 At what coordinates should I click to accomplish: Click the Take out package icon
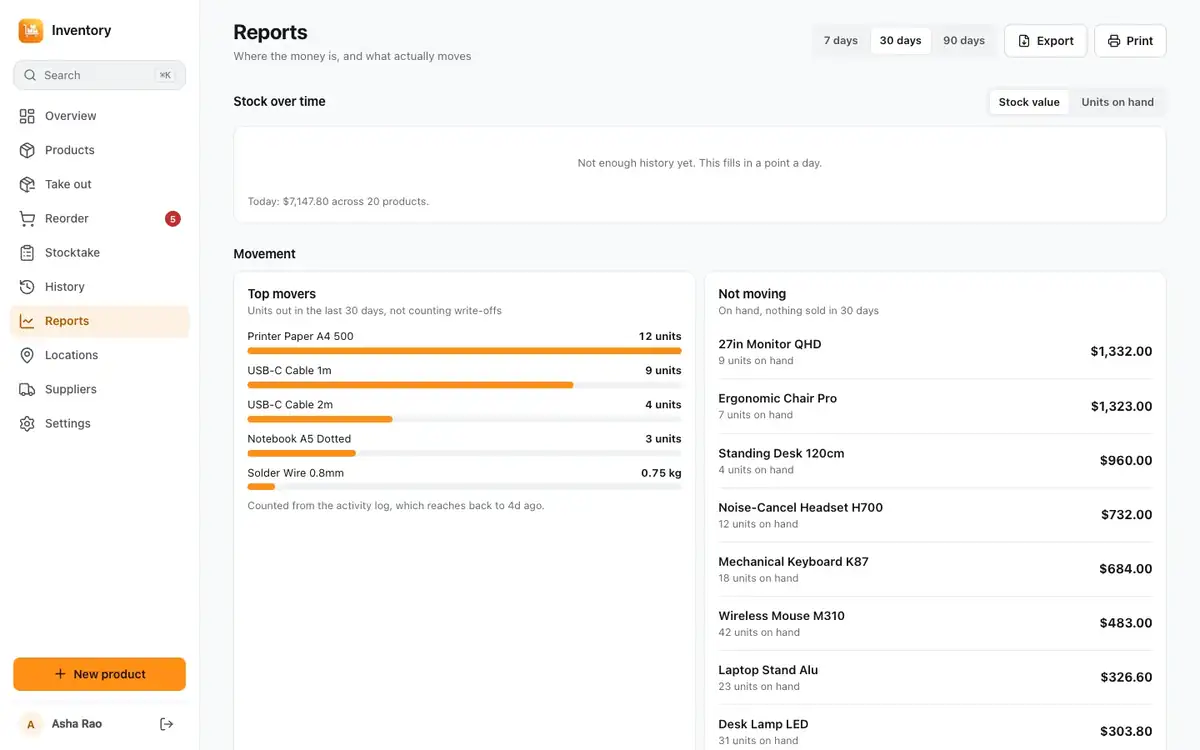click(x=27, y=184)
